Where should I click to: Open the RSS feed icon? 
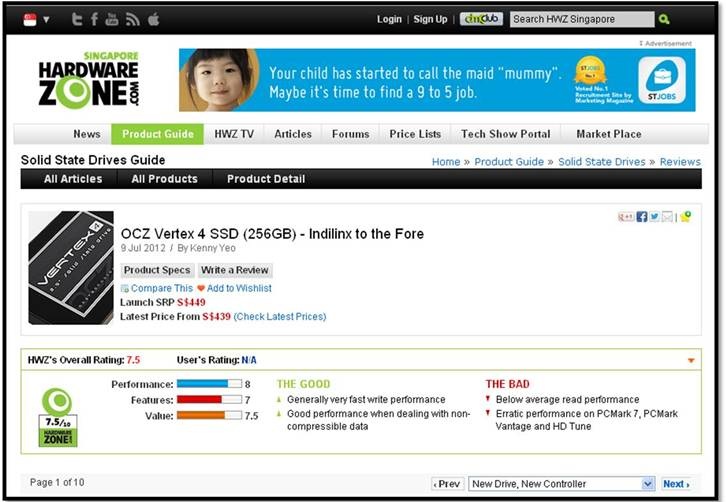tap(133, 19)
